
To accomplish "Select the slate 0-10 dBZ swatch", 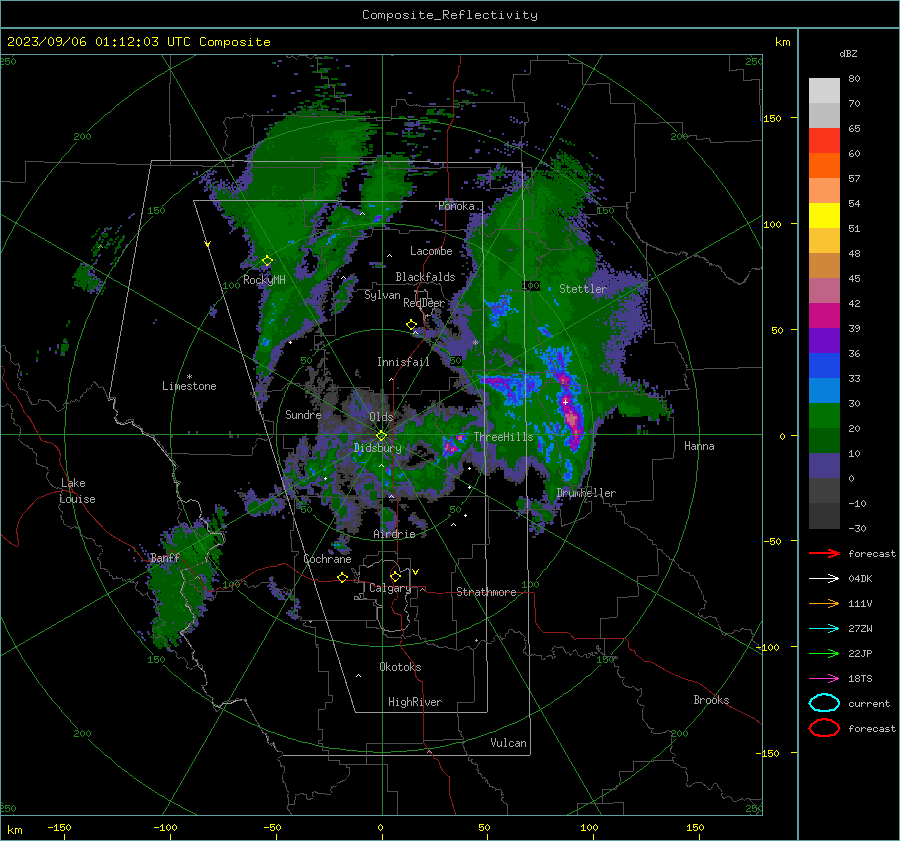I will 824,466.
